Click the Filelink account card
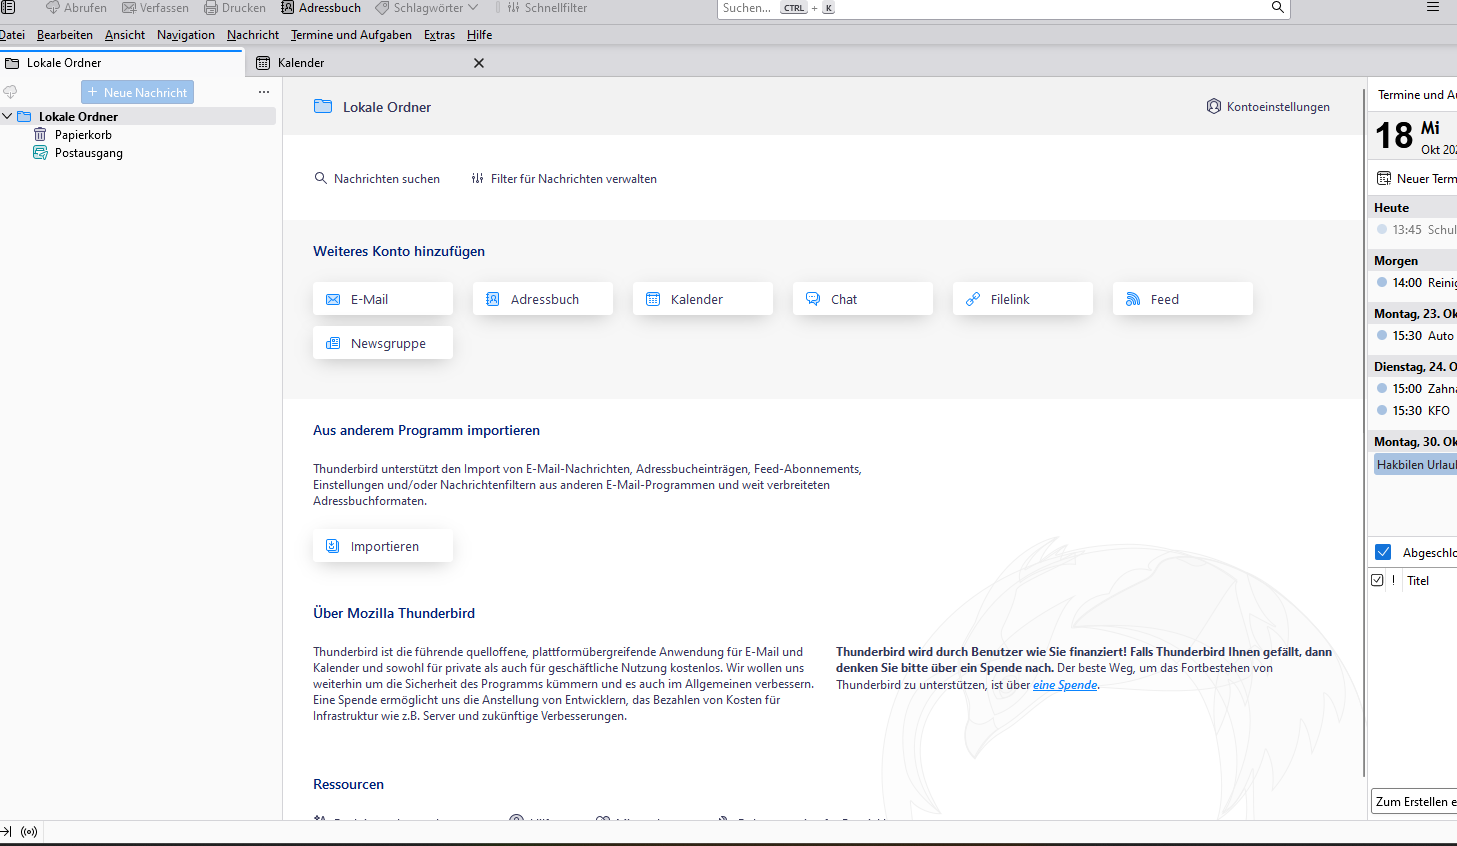Image resolution: width=1457 pixels, height=846 pixels. point(1023,299)
